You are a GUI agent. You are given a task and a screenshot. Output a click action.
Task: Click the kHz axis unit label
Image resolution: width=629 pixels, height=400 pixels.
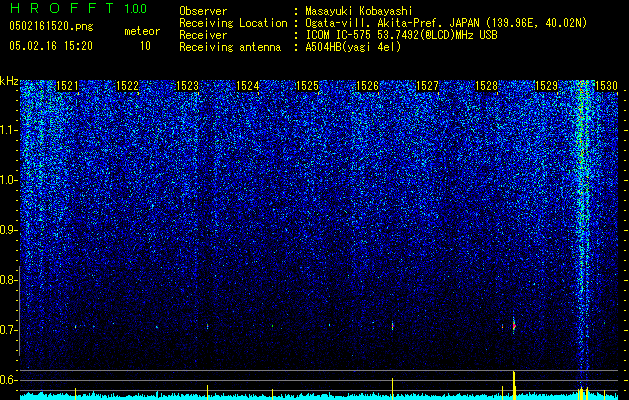click(9, 81)
